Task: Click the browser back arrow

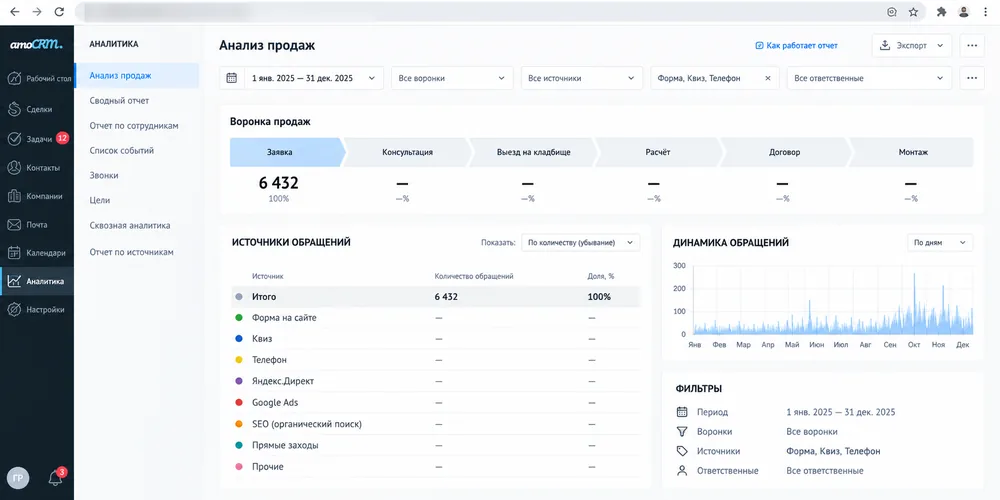Action: coord(15,11)
